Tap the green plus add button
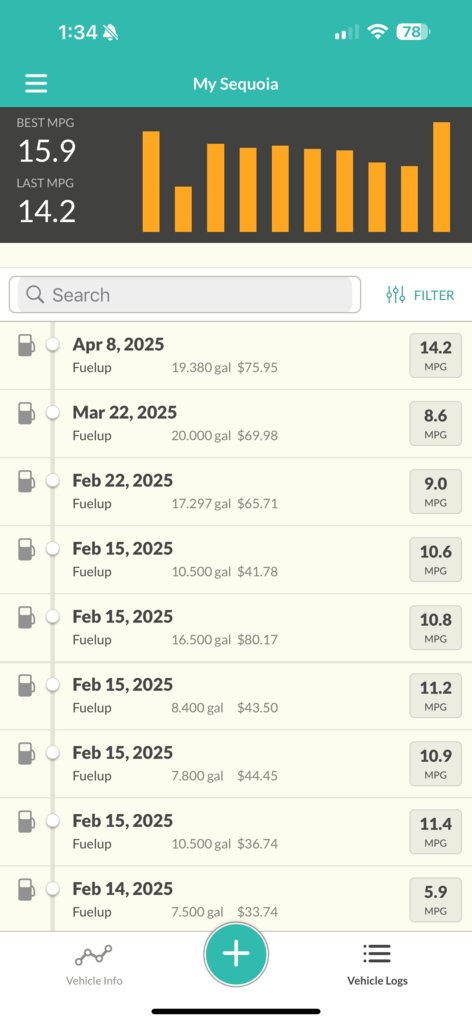The height and width of the screenshot is (1023, 472). click(236, 954)
